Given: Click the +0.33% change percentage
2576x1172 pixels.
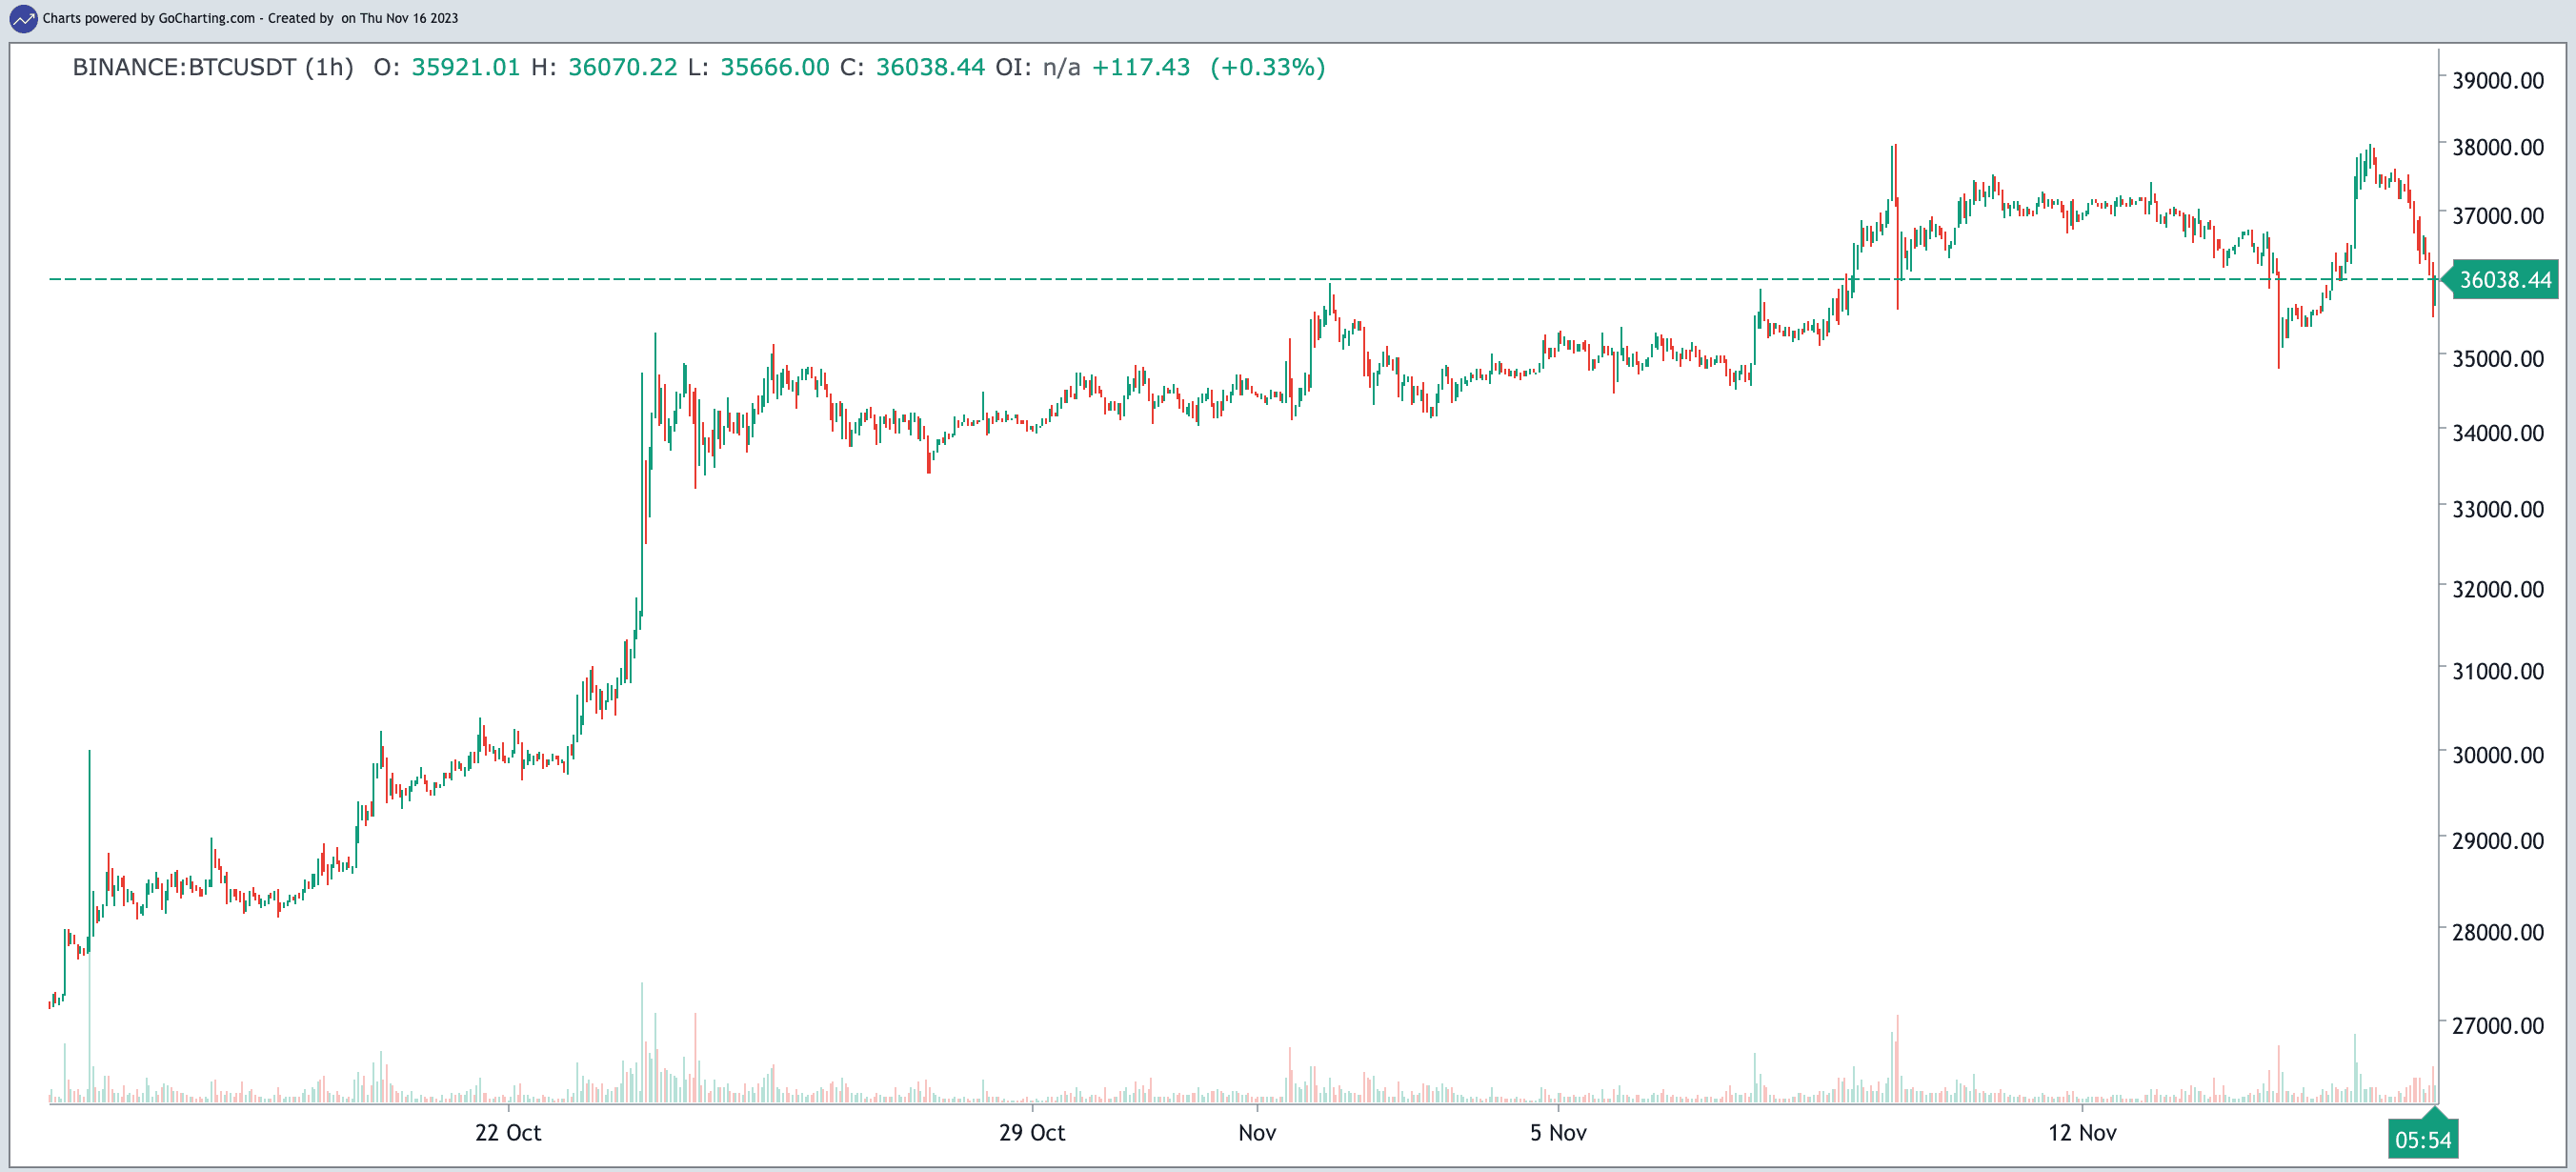Looking at the screenshot, I should [1267, 67].
